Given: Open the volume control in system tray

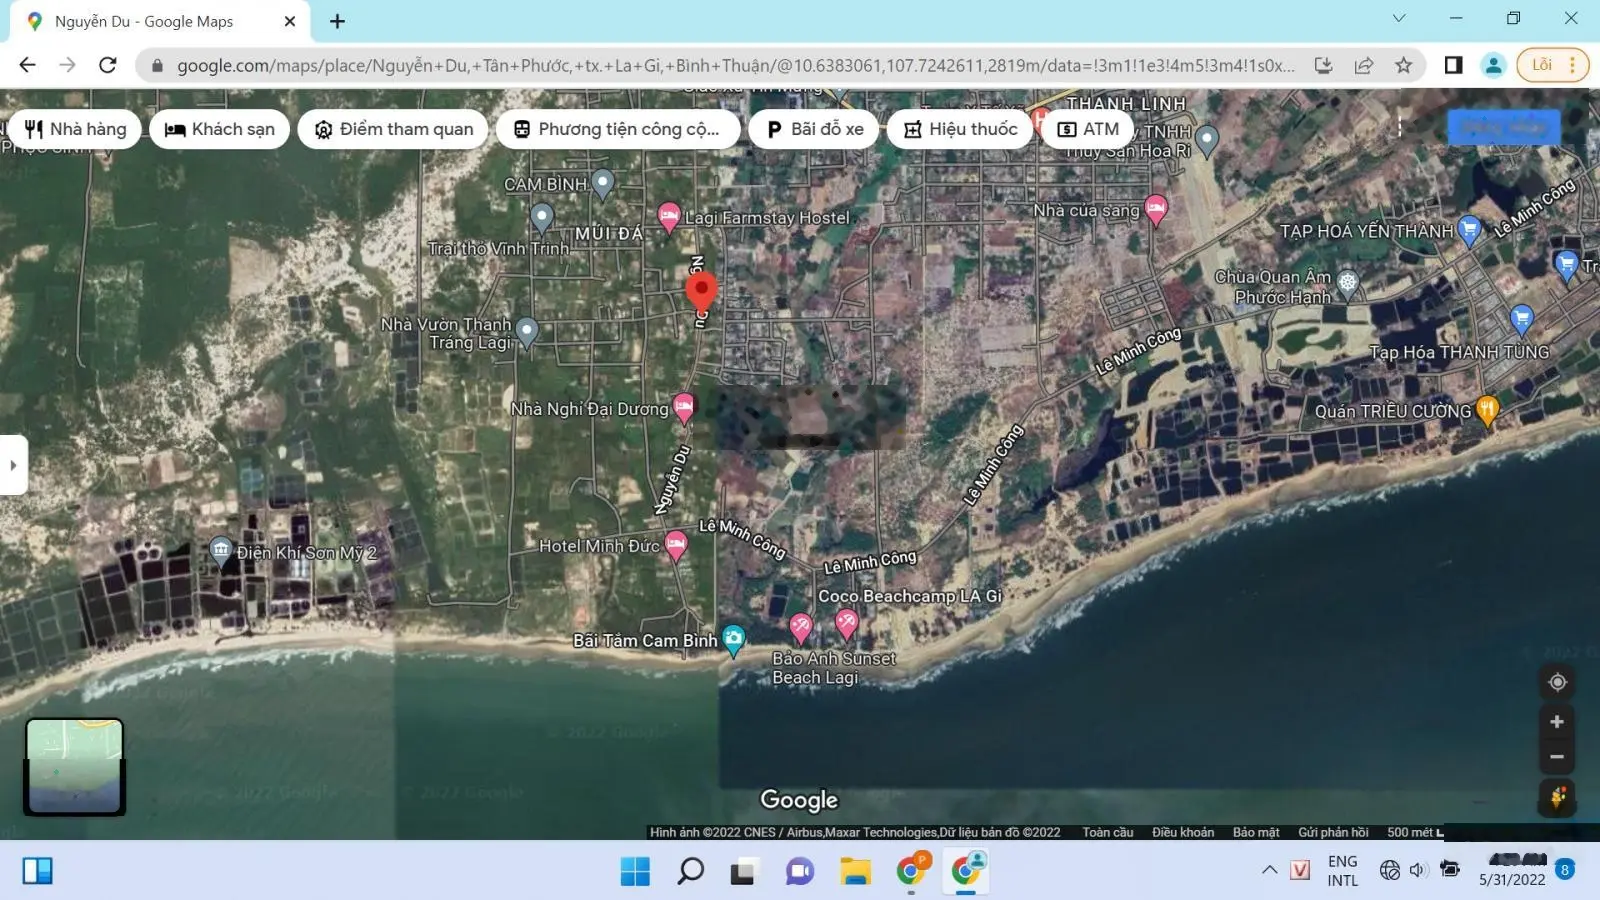Looking at the screenshot, I should point(1418,870).
